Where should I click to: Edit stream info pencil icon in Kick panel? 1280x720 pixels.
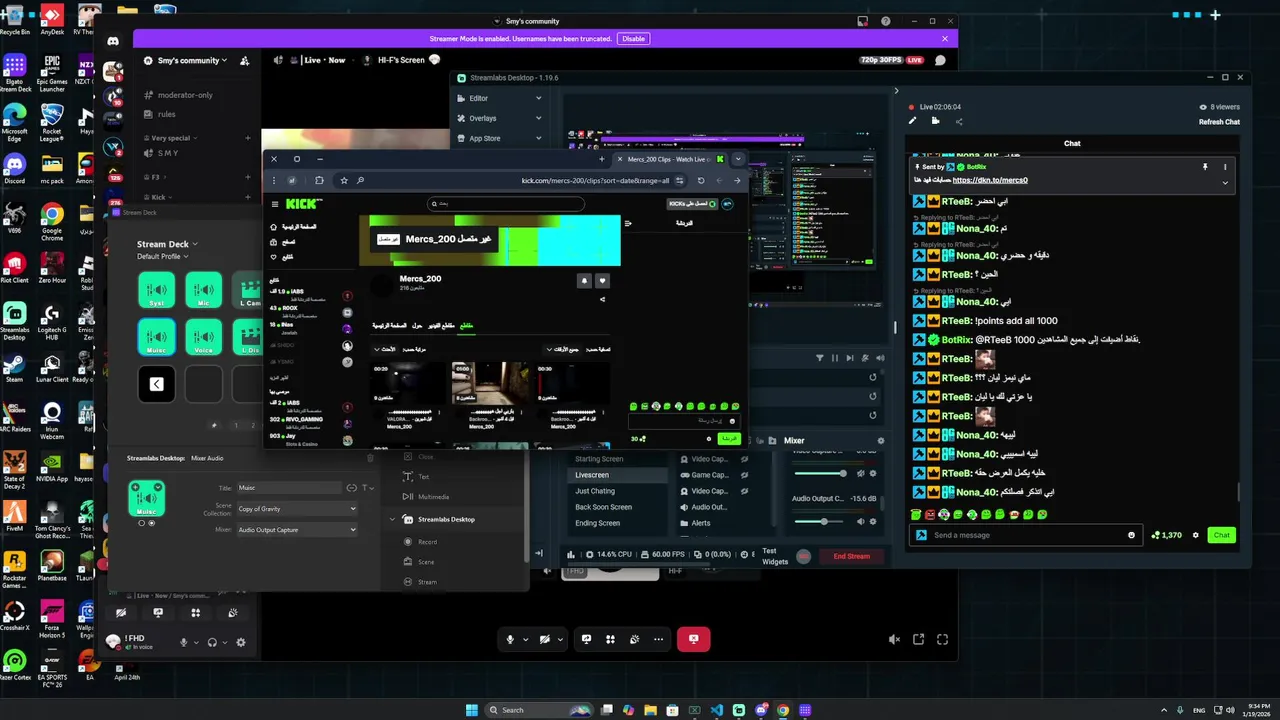point(912,121)
